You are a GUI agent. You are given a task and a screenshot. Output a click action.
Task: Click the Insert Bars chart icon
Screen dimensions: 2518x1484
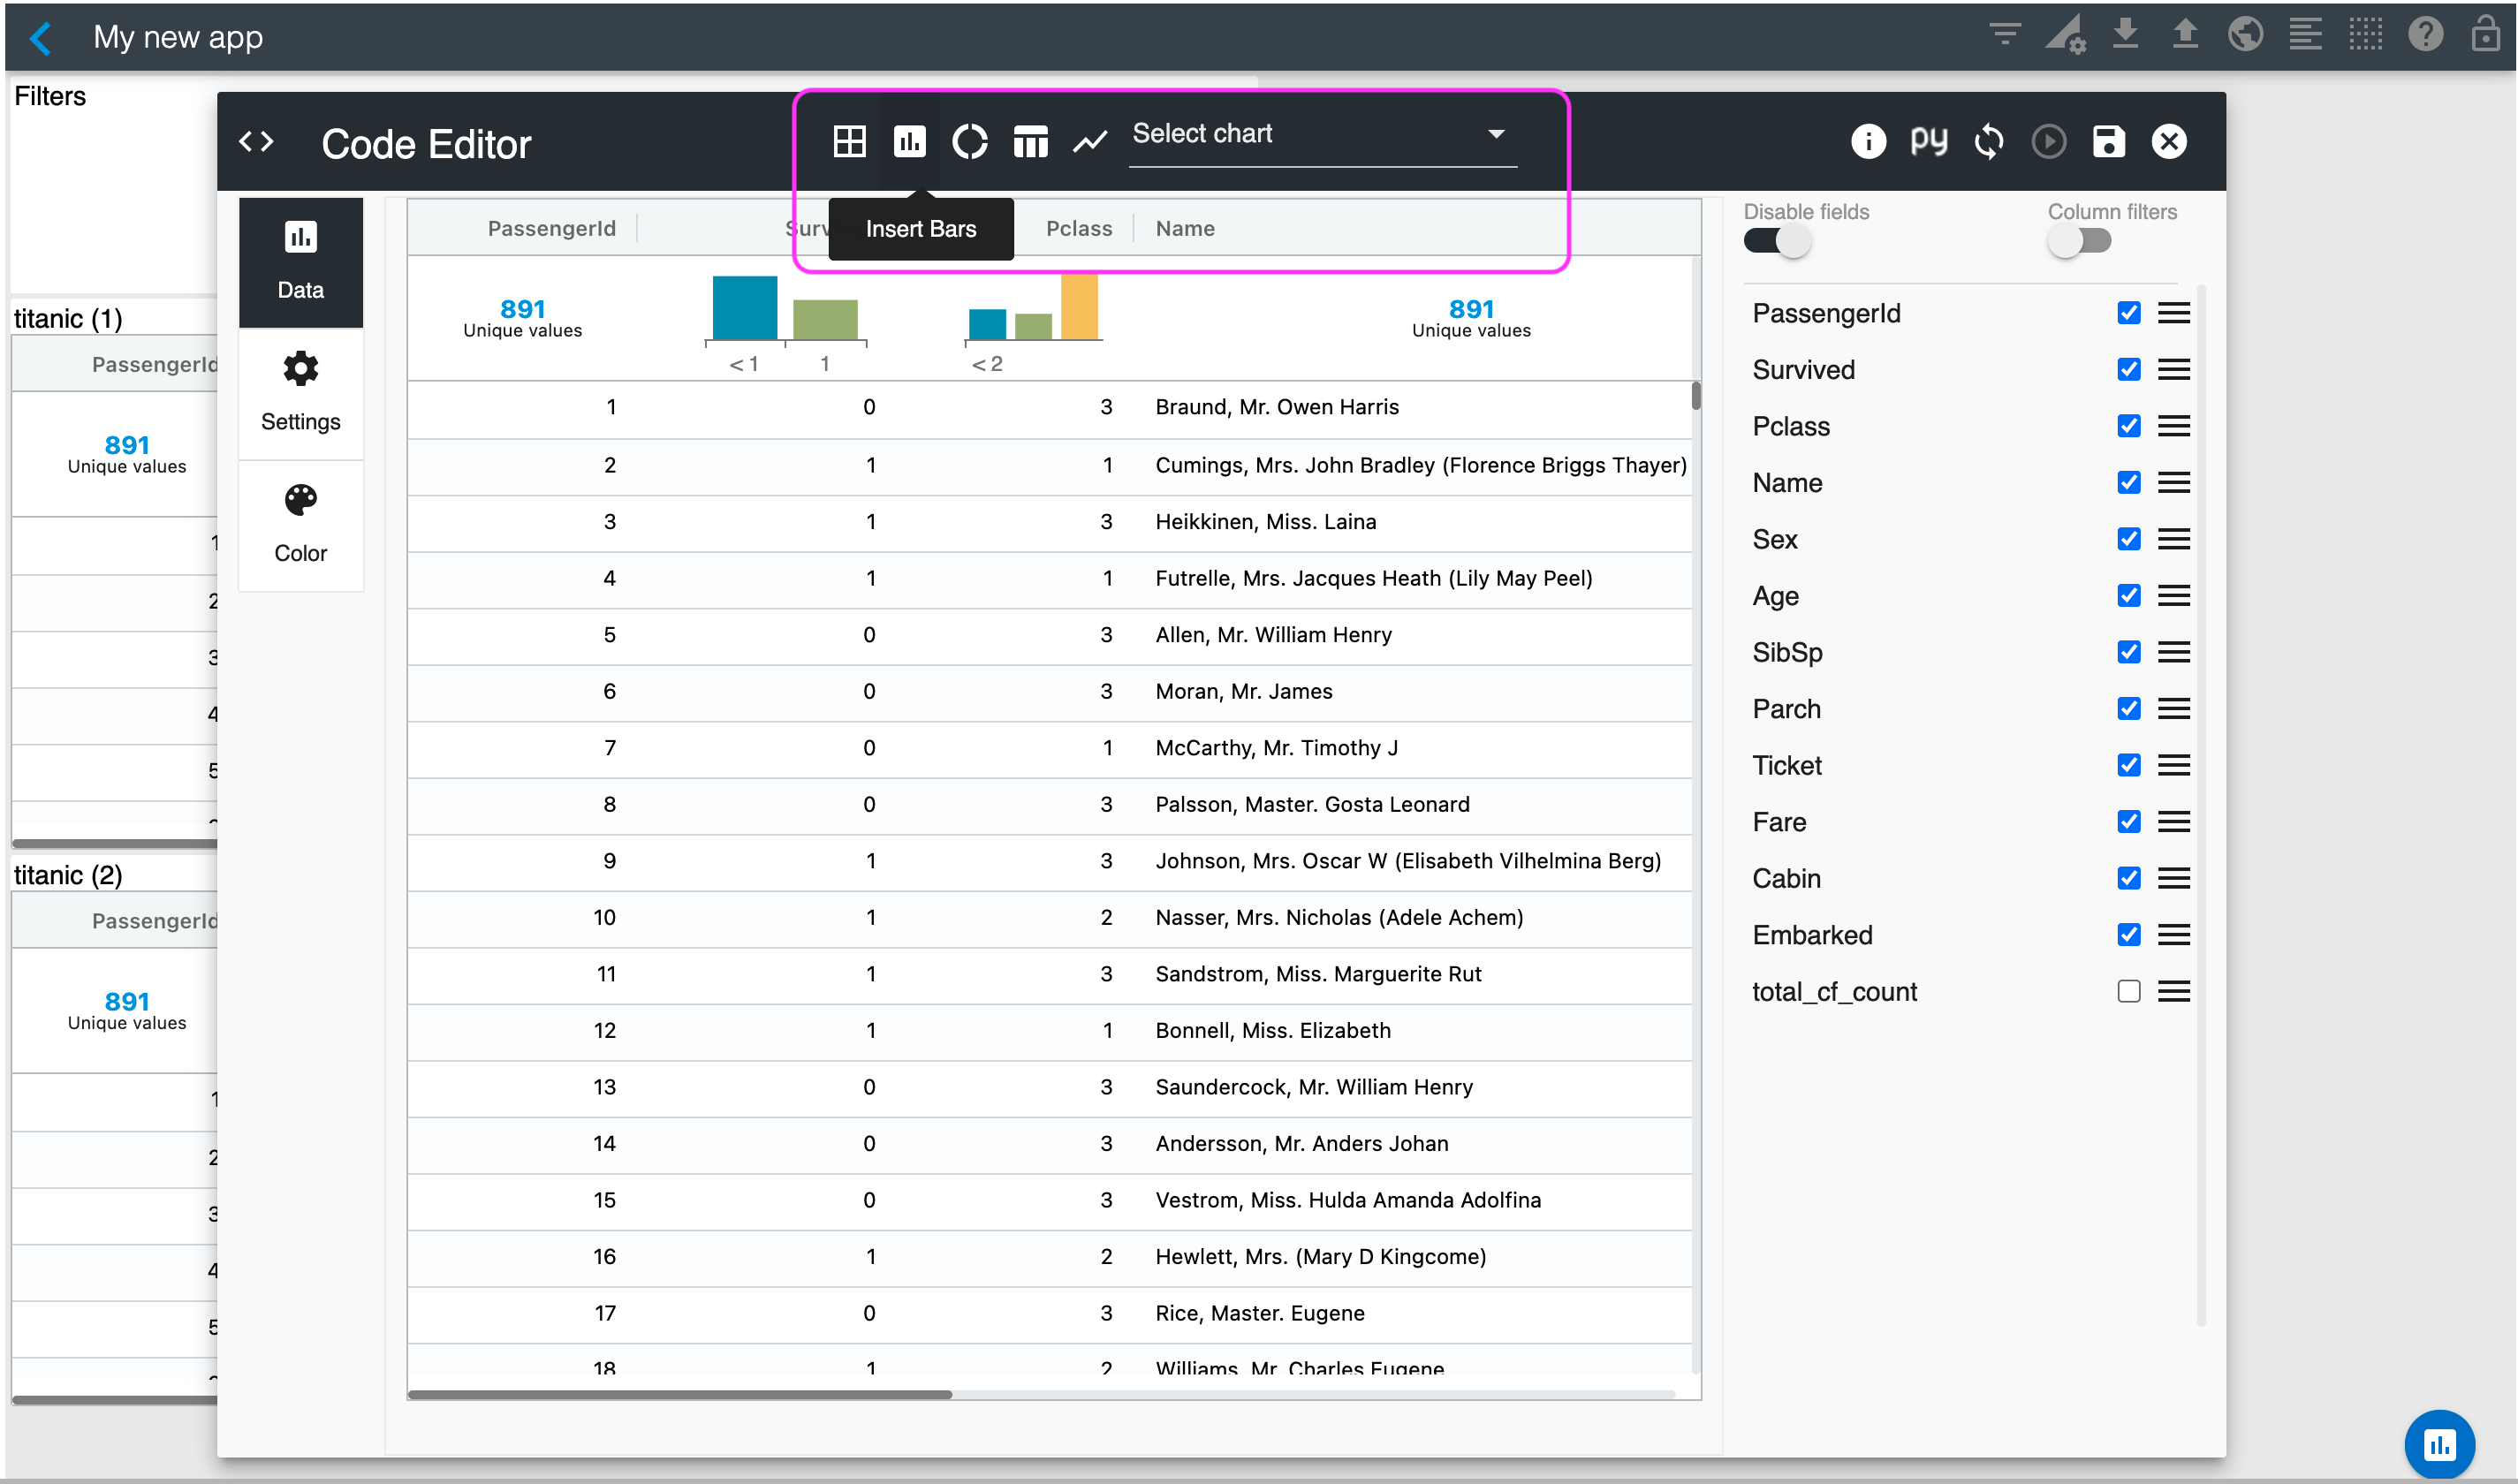point(909,141)
